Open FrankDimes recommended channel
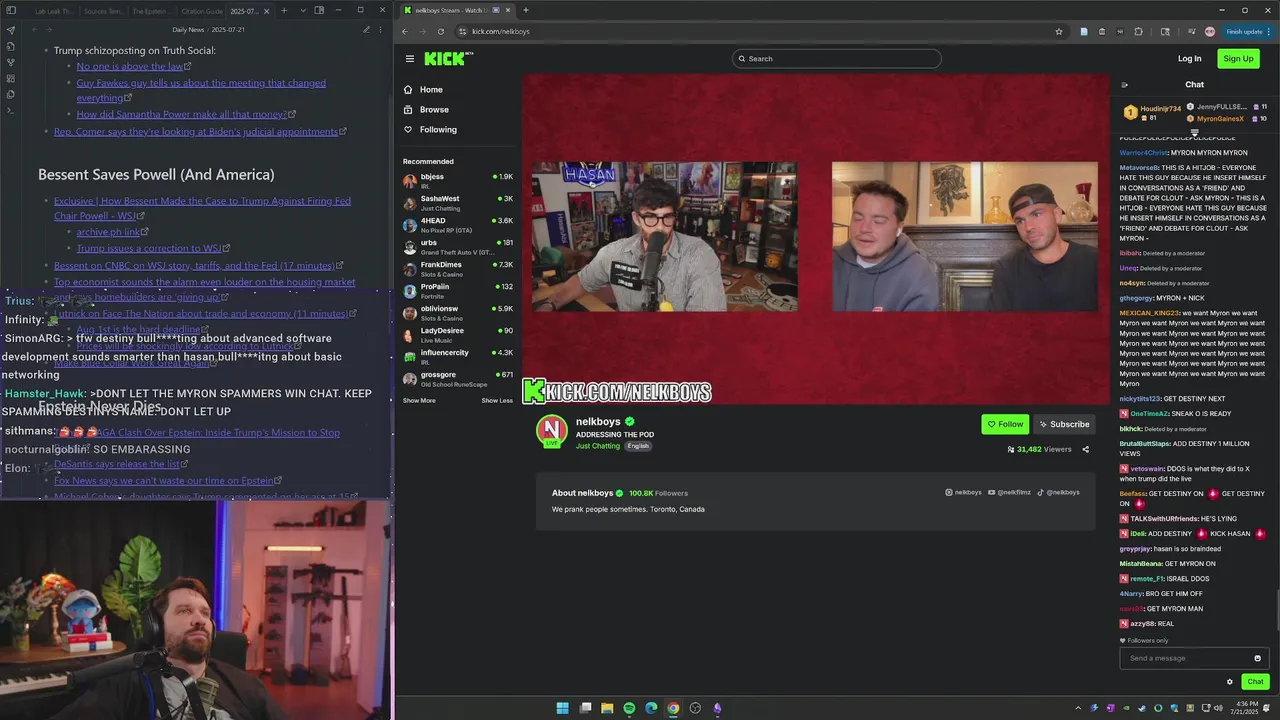Viewport: 1280px width, 720px height. [458, 269]
